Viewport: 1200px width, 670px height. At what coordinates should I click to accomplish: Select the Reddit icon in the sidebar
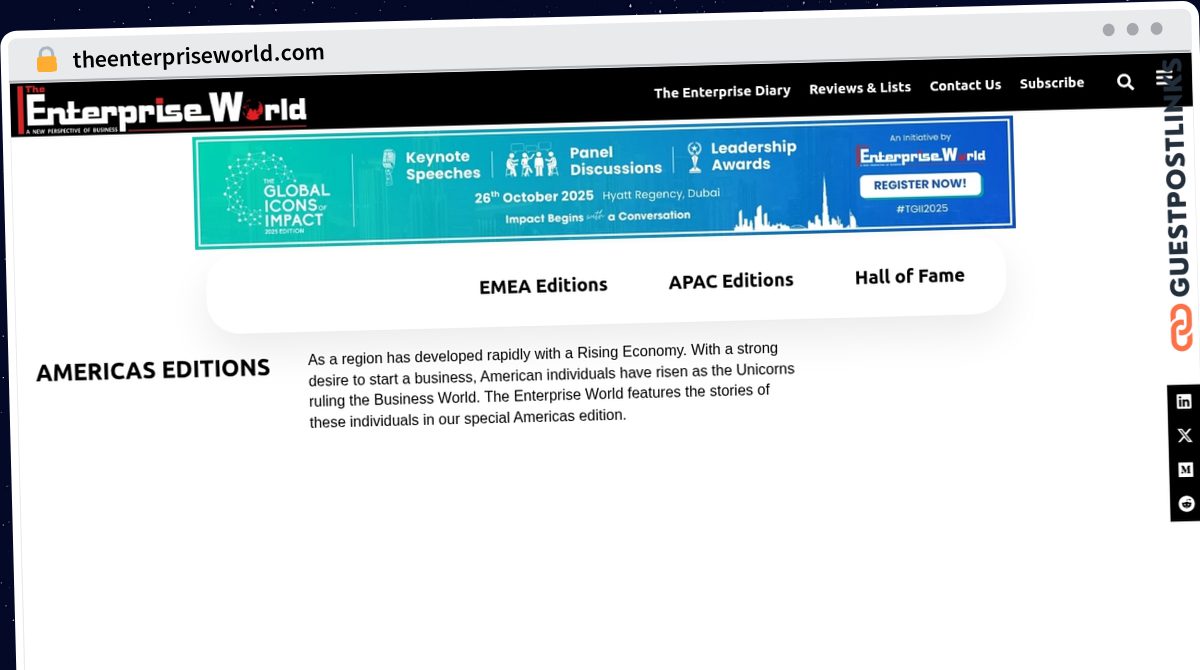pos(1184,503)
